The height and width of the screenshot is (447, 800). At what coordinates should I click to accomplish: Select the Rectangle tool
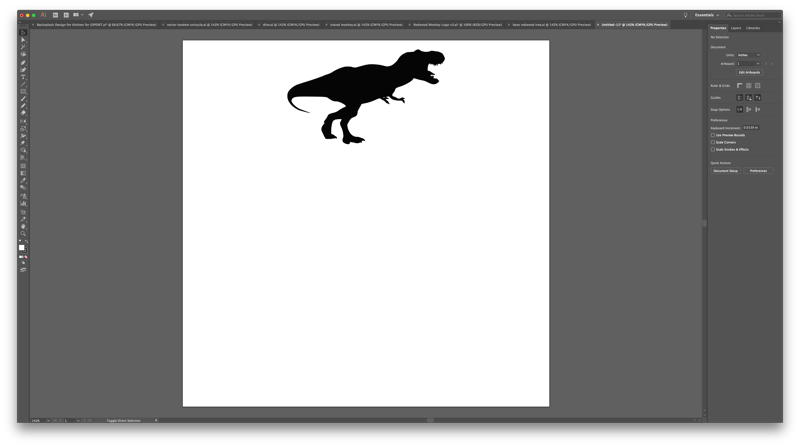[23, 91]
